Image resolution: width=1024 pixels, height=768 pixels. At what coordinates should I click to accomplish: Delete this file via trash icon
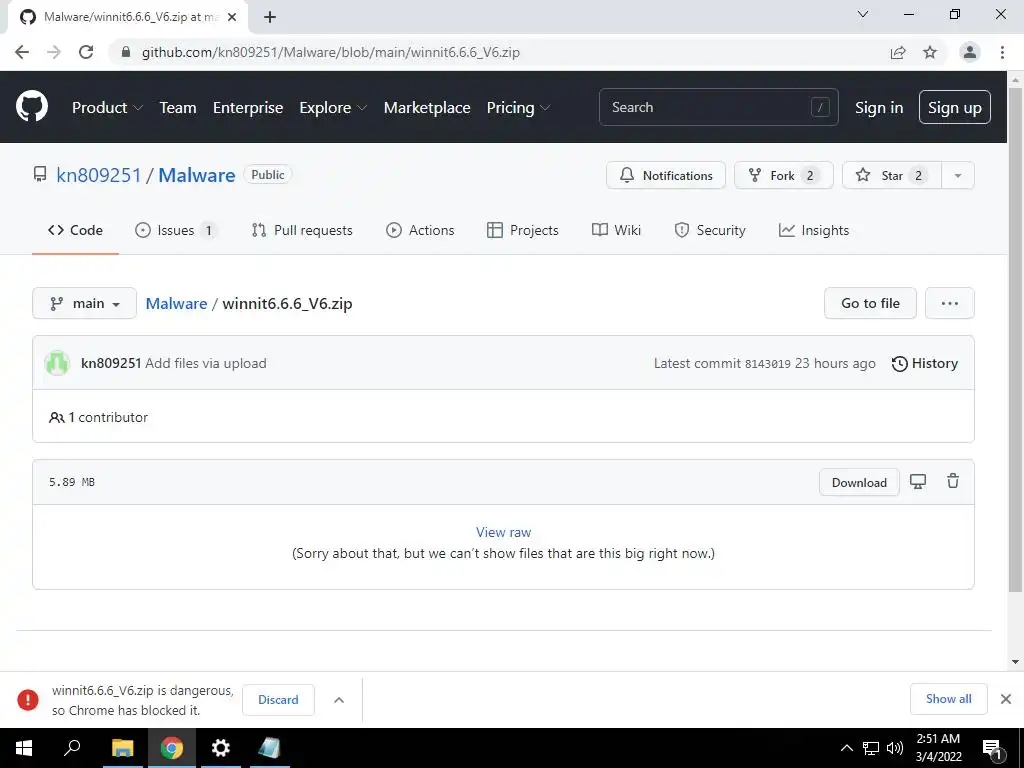click(953, 481)
